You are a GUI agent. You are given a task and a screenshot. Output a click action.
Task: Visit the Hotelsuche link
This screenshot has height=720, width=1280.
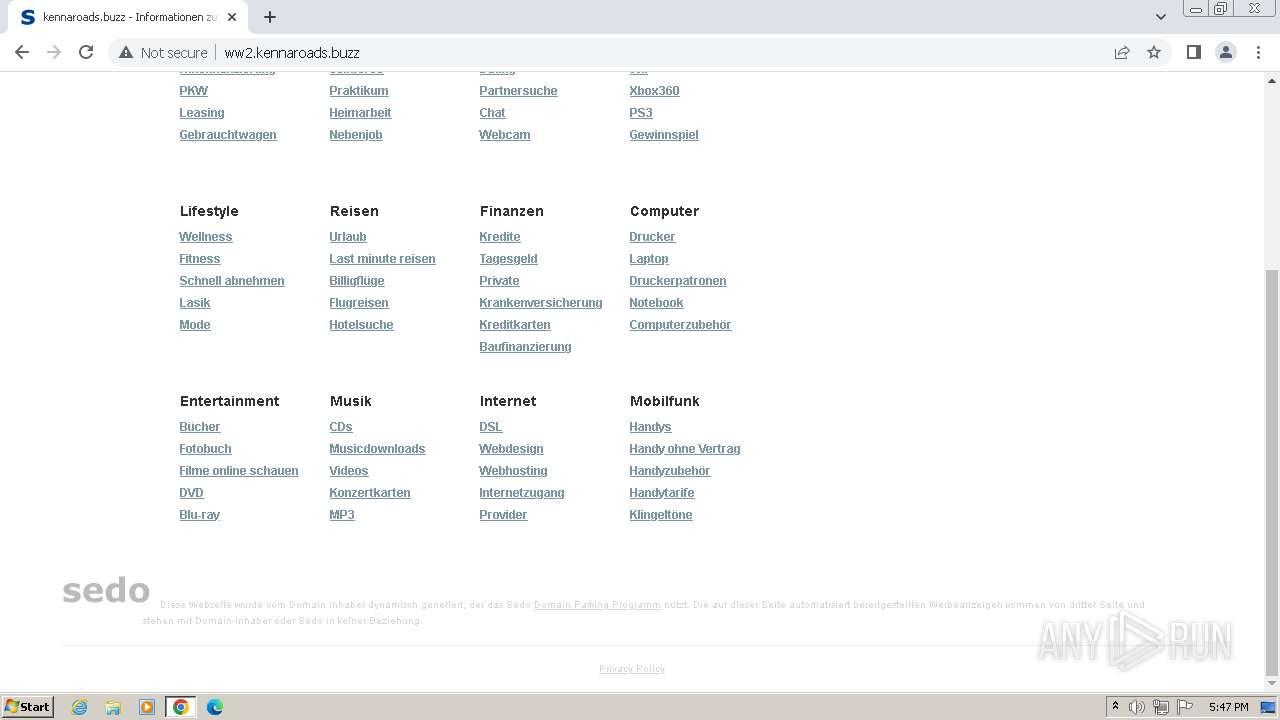(x=361, y=325)
